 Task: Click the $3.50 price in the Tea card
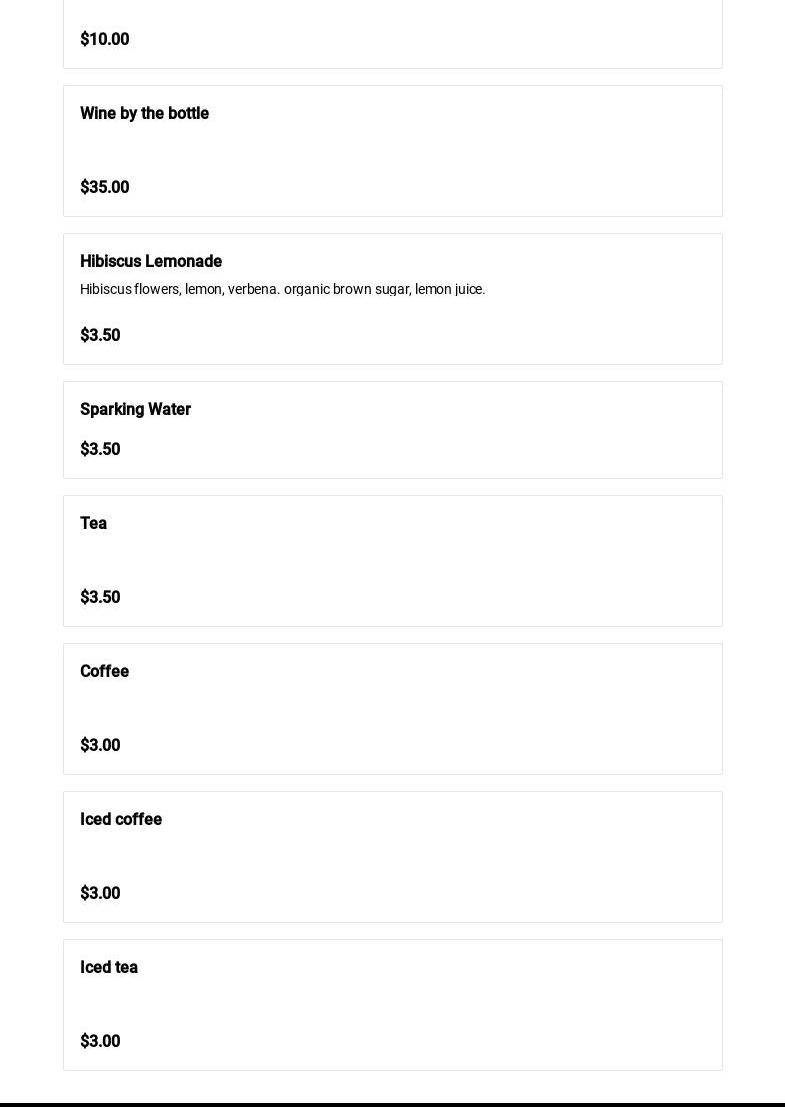click(100, 597)
